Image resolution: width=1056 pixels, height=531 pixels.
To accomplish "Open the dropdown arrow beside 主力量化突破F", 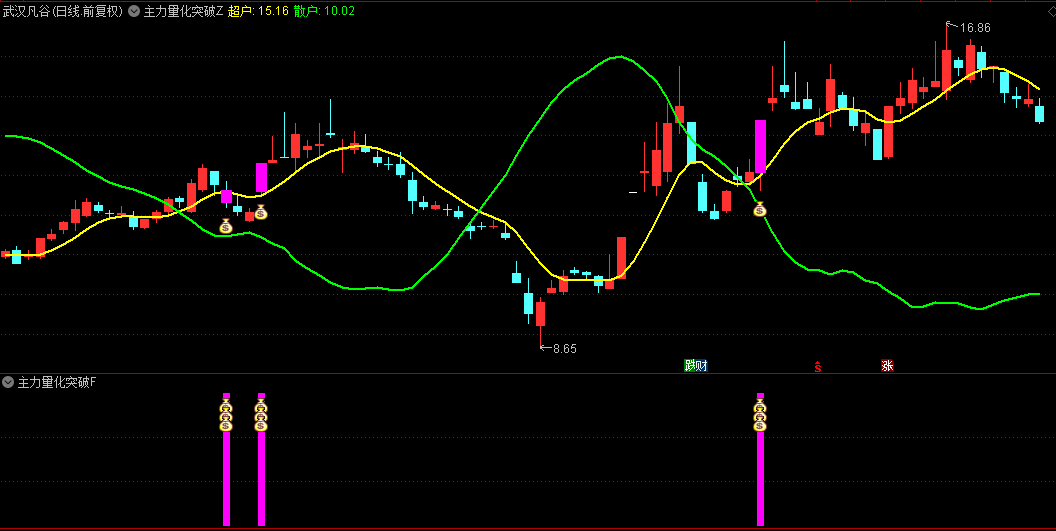I will (8, 382).
